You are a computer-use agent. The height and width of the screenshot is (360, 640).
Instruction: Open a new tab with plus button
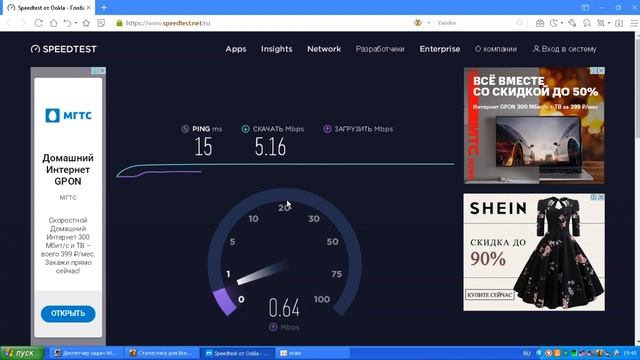104,7
